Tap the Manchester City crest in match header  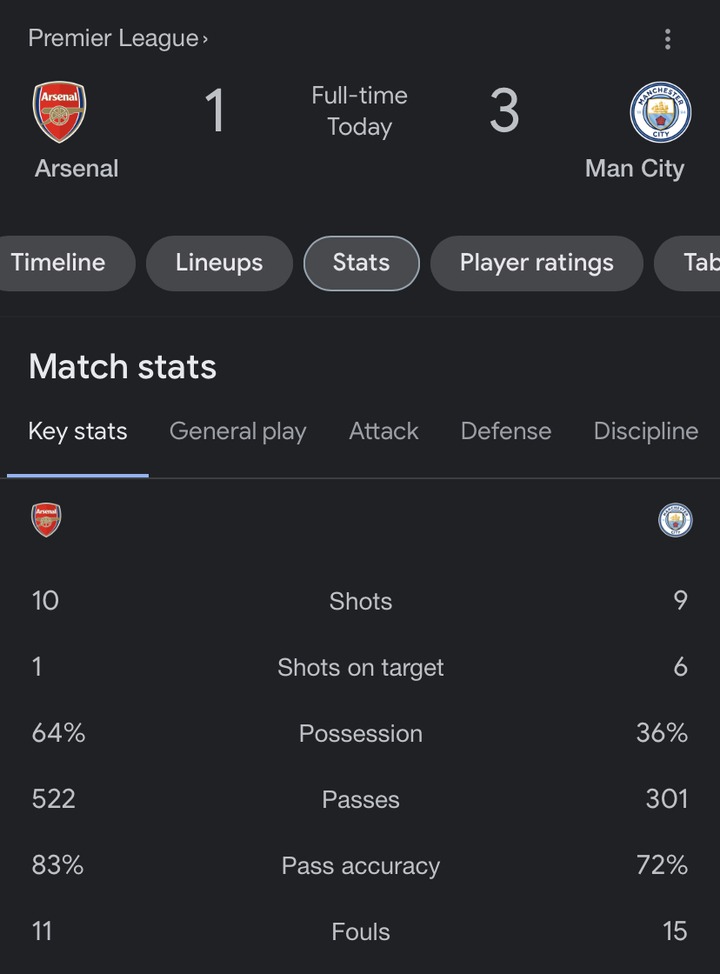661,112
